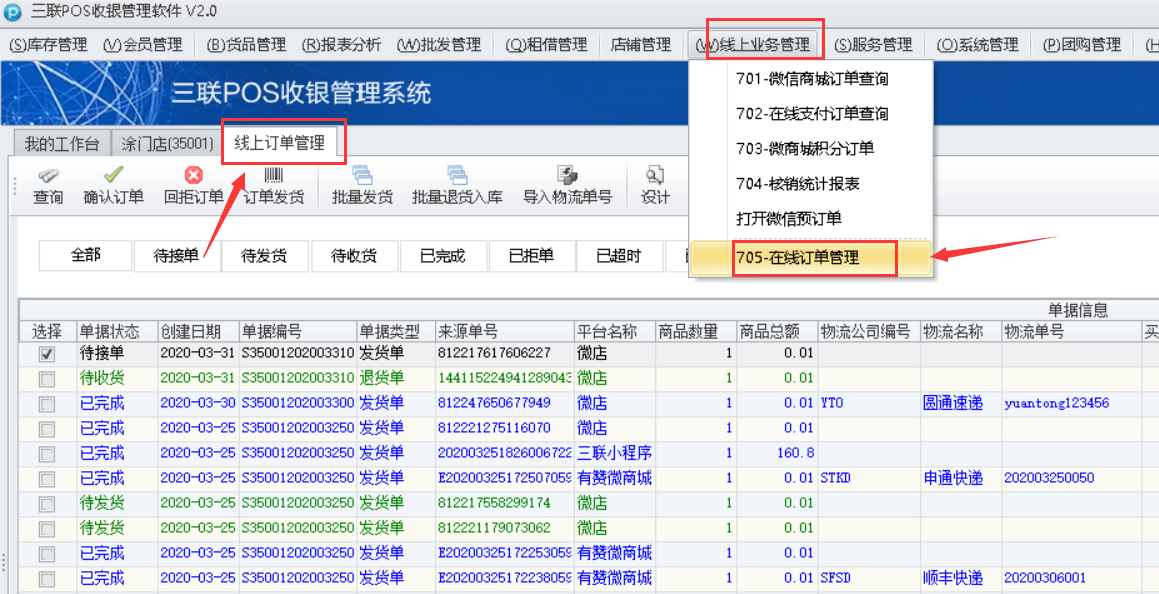Switch to the 我的工作台 tab

click(x=62, y=144)
